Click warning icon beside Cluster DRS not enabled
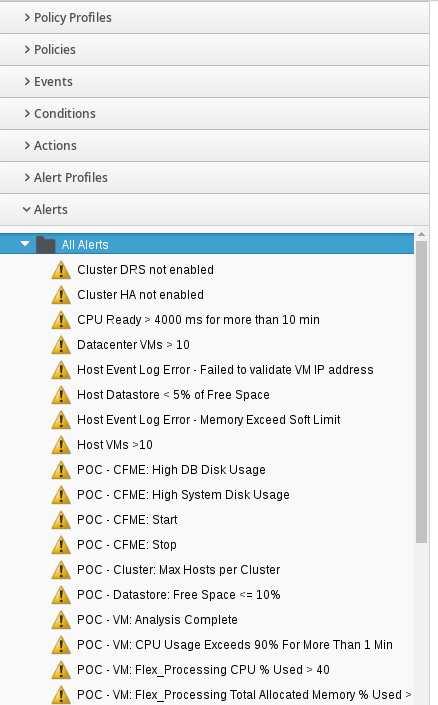Image resolution: width=438 pixels, height=705 pixels. coord(61,270)
